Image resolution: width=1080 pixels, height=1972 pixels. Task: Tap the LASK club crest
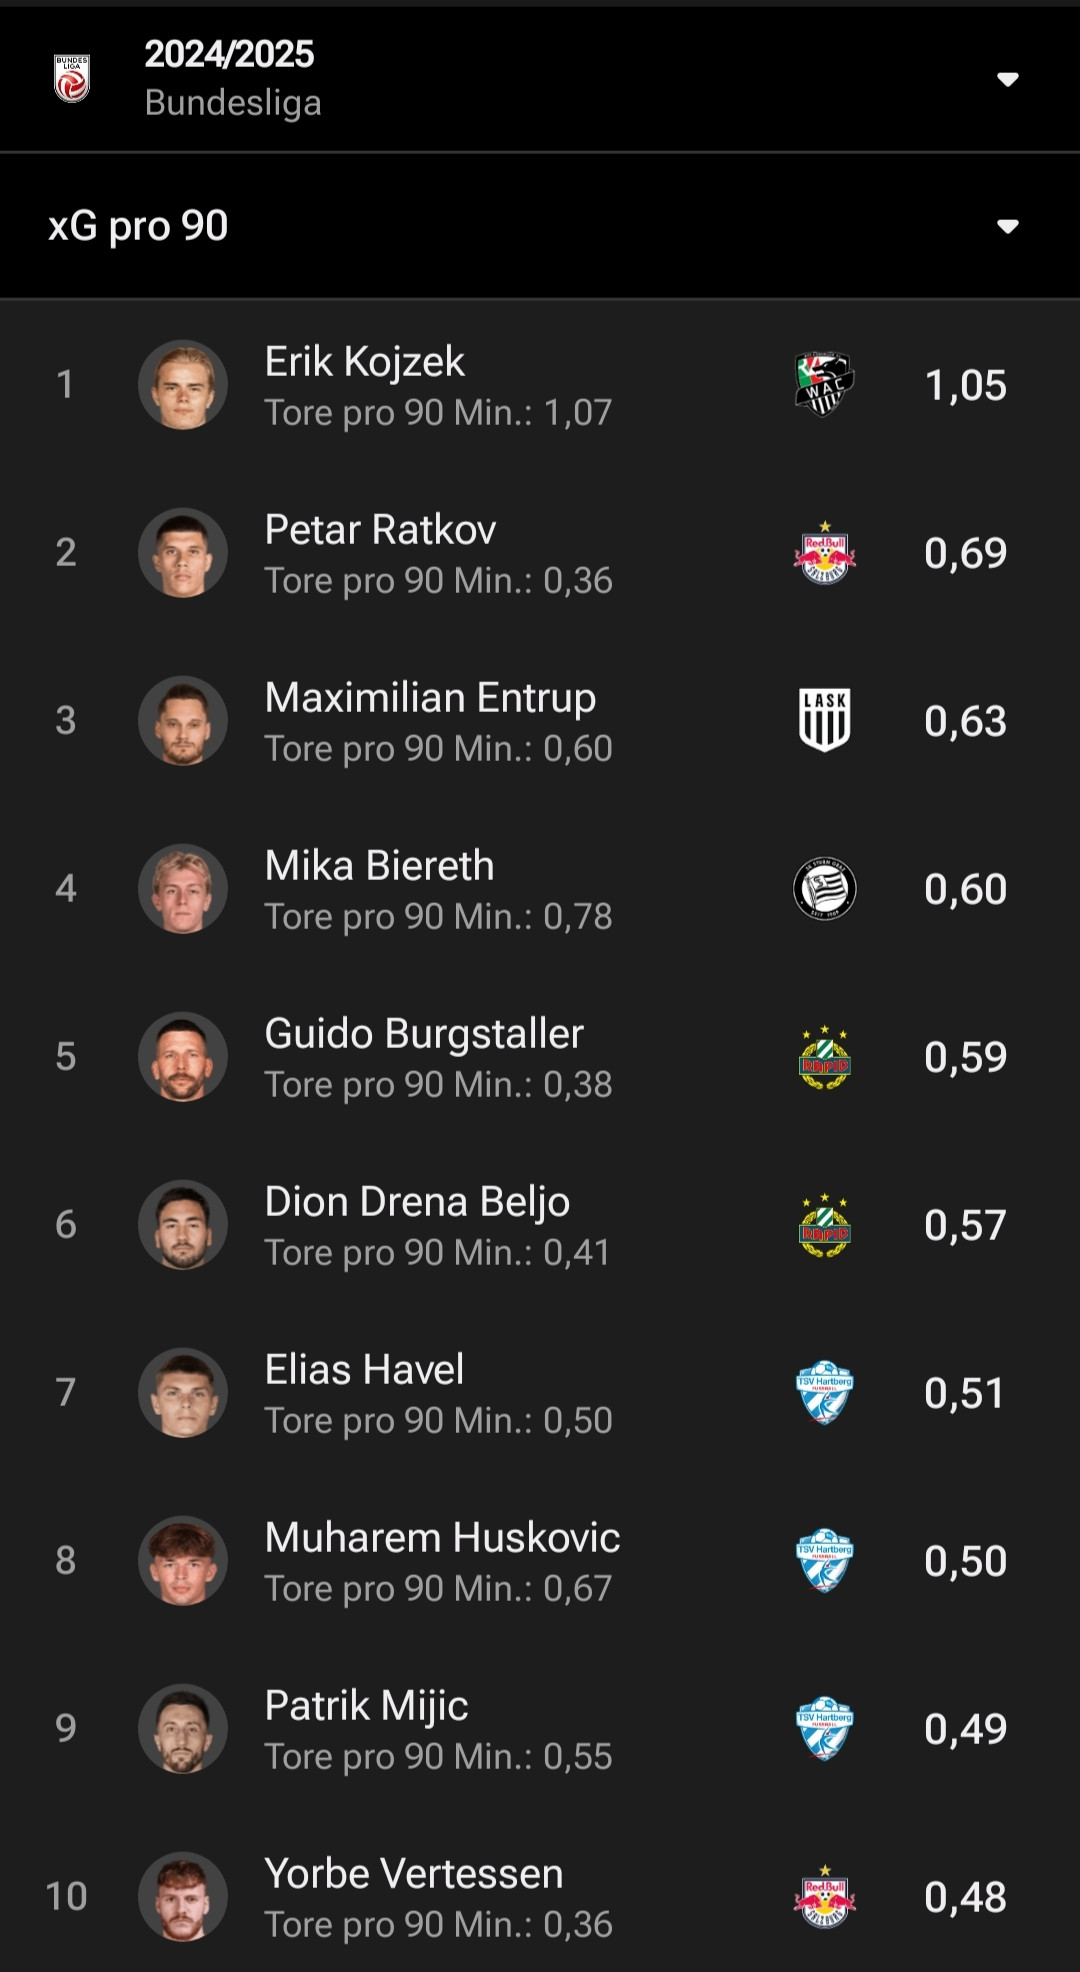824,721
